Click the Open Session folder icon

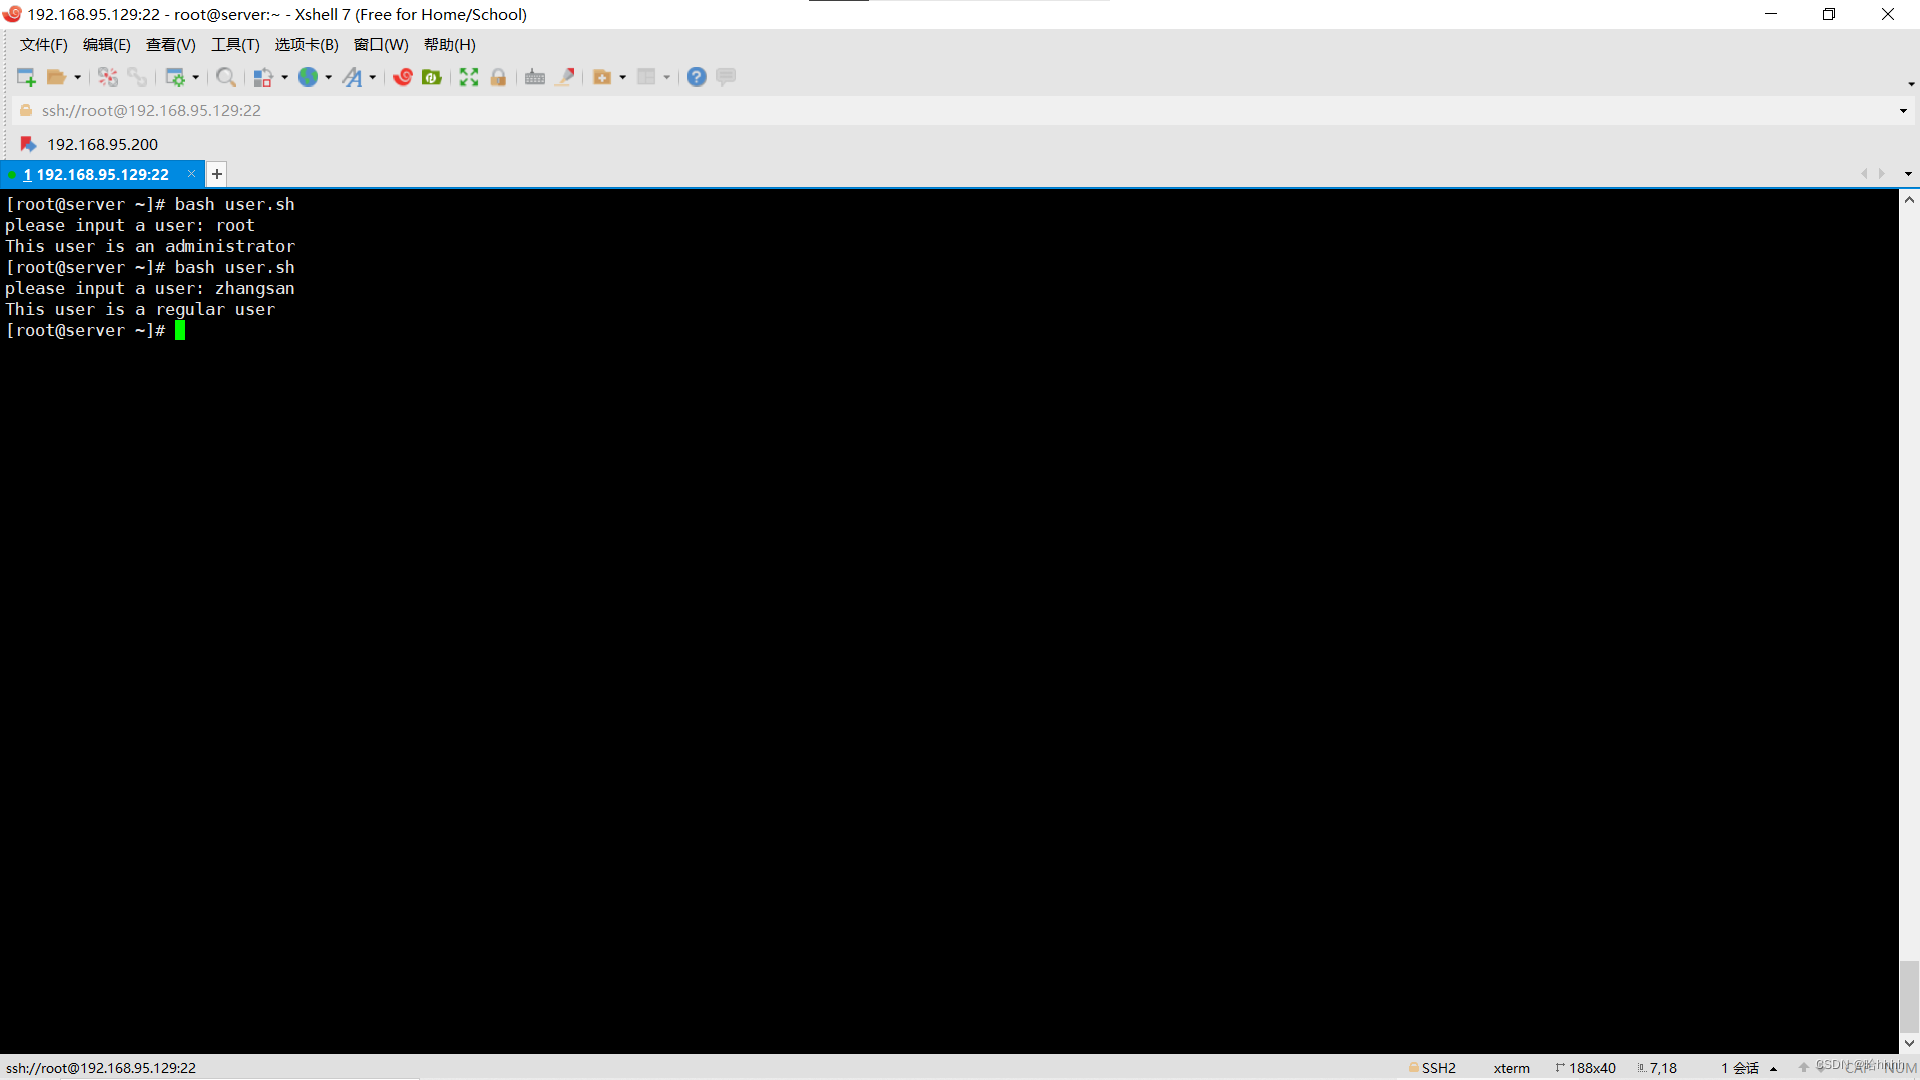pyautogui.click(x=56, y=77)
